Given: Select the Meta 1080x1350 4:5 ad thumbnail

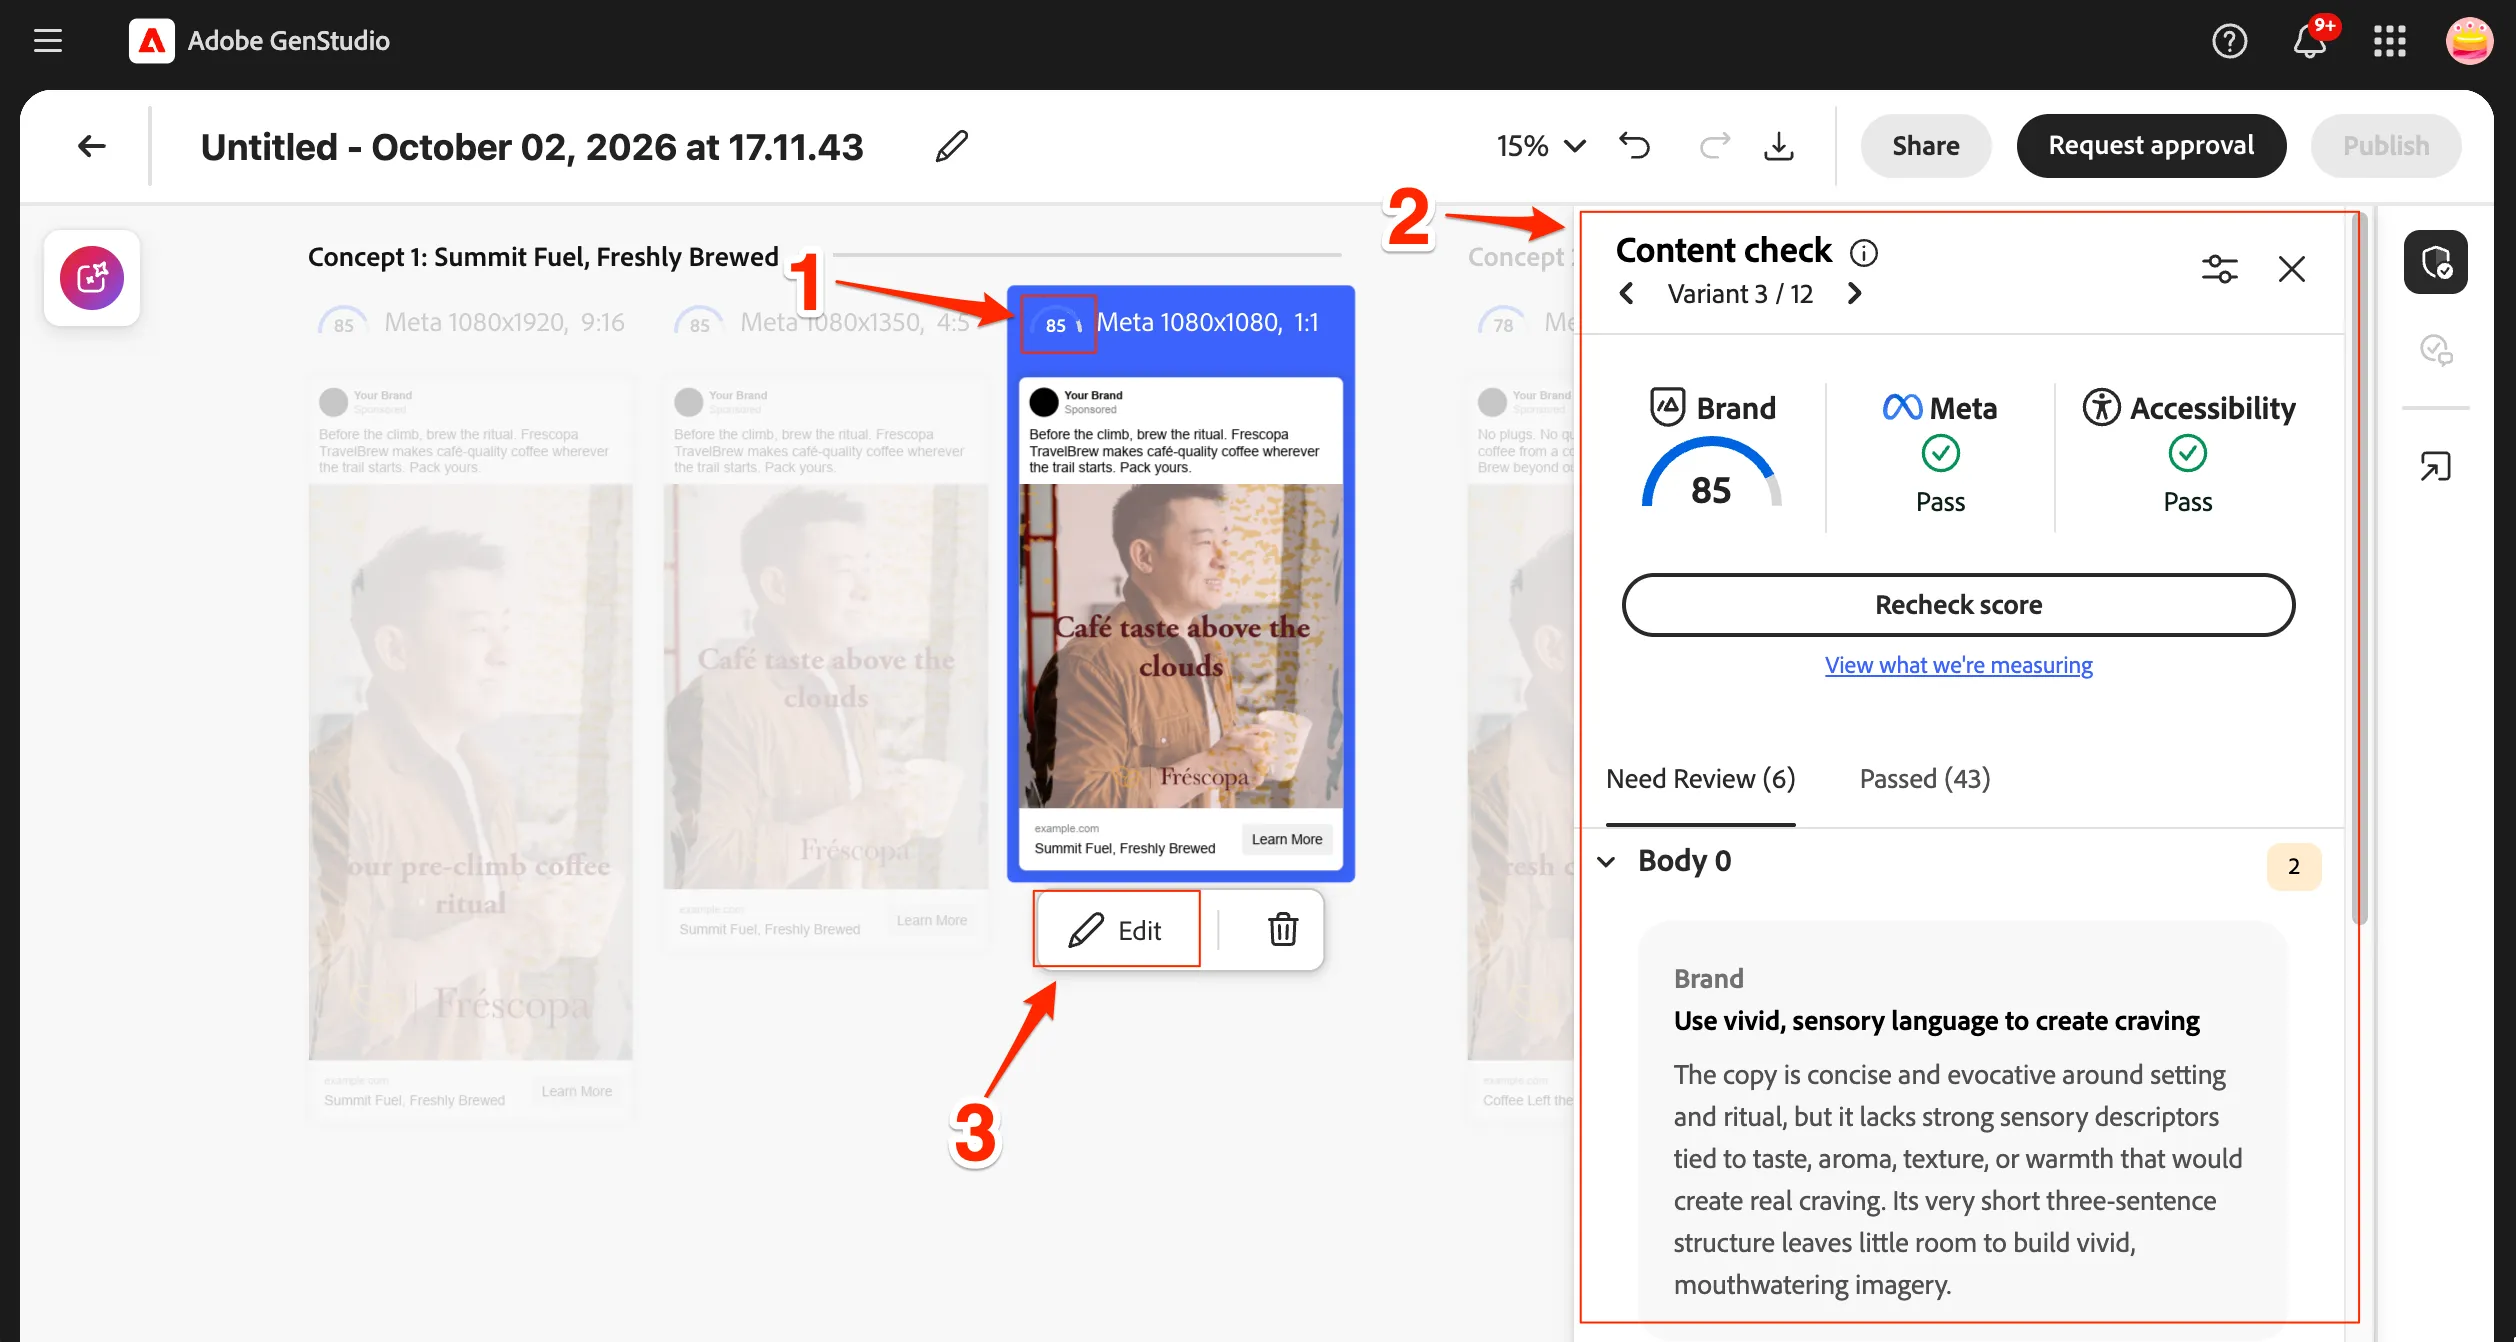Looking at the screenshot, I should (825, 664).
